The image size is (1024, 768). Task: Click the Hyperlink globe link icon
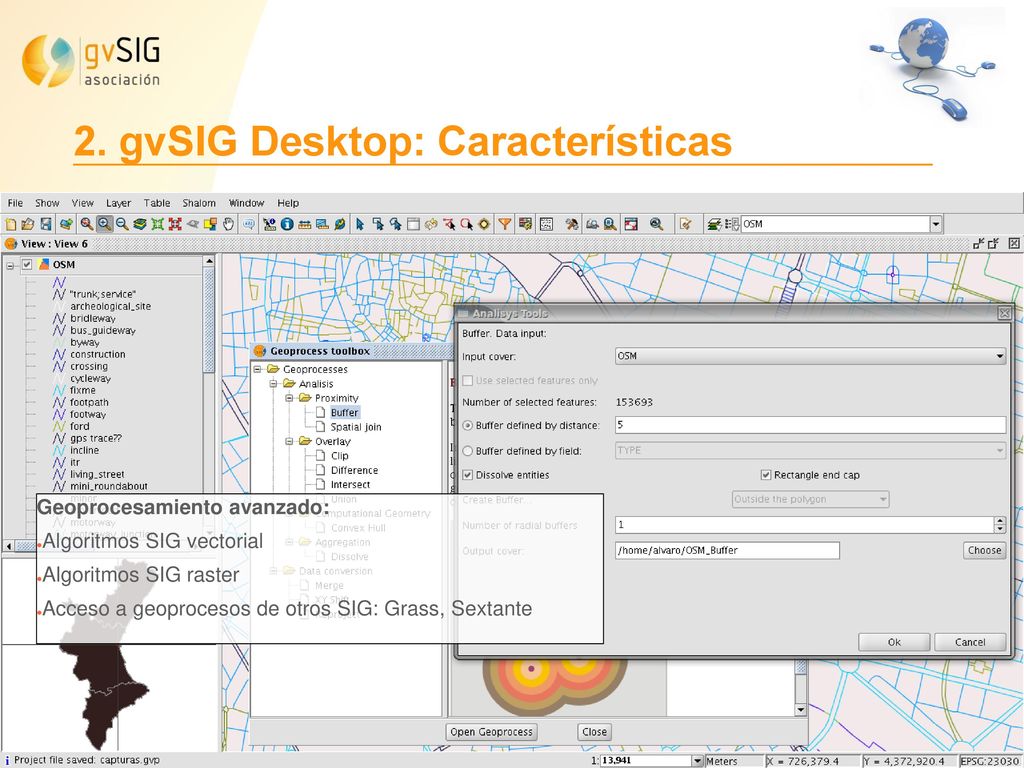[340, 224]
